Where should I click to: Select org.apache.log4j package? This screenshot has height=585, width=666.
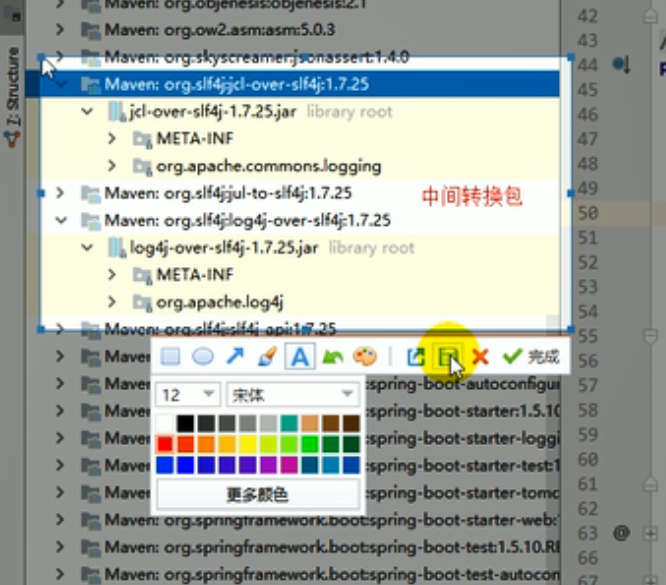point(208,302)
